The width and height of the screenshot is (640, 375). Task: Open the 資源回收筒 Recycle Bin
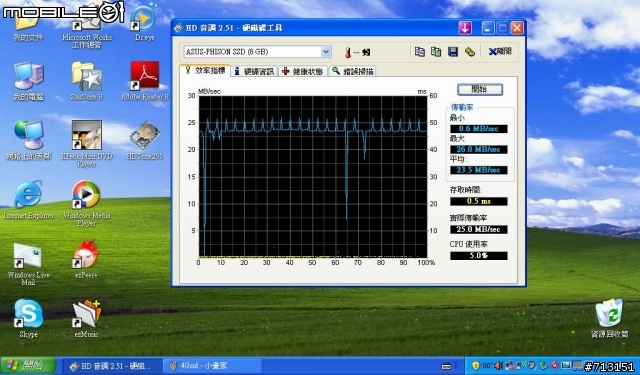[609, 318]
